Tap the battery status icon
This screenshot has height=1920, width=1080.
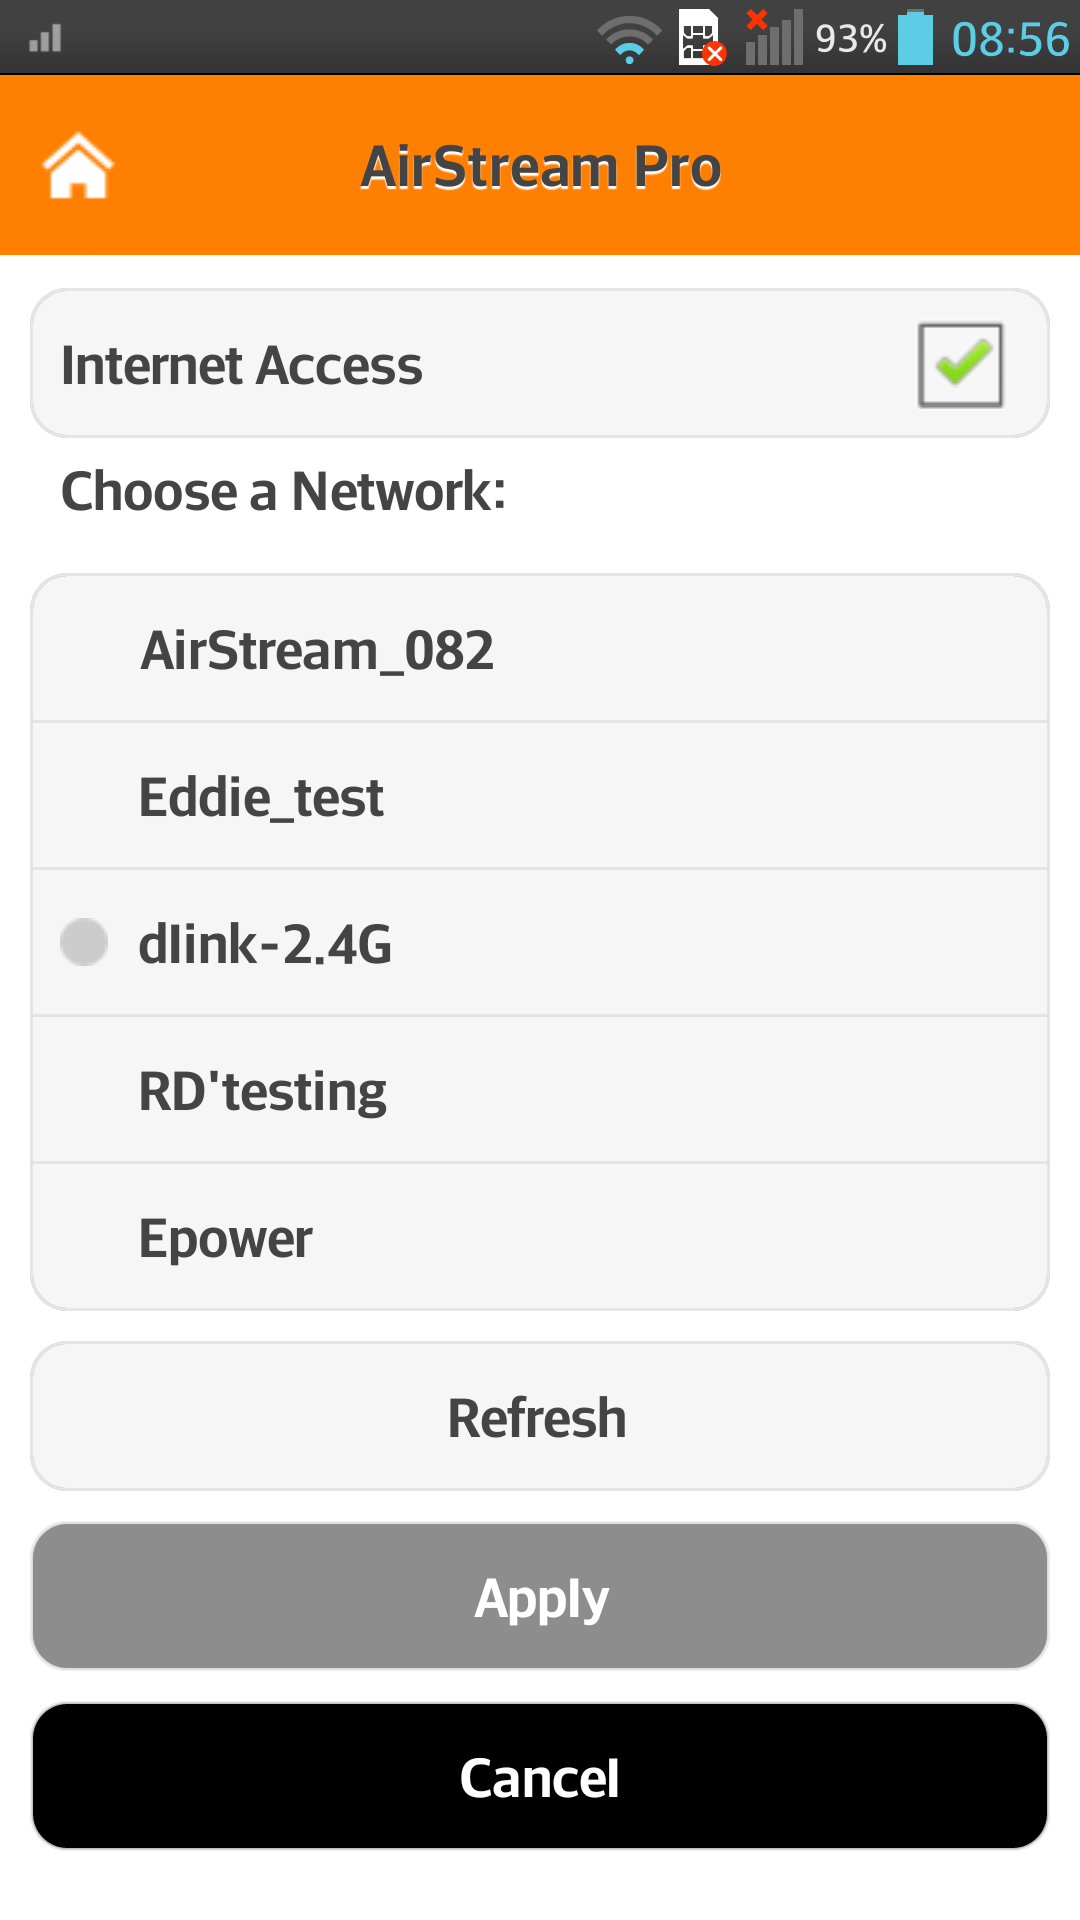(x=915, y=38)
